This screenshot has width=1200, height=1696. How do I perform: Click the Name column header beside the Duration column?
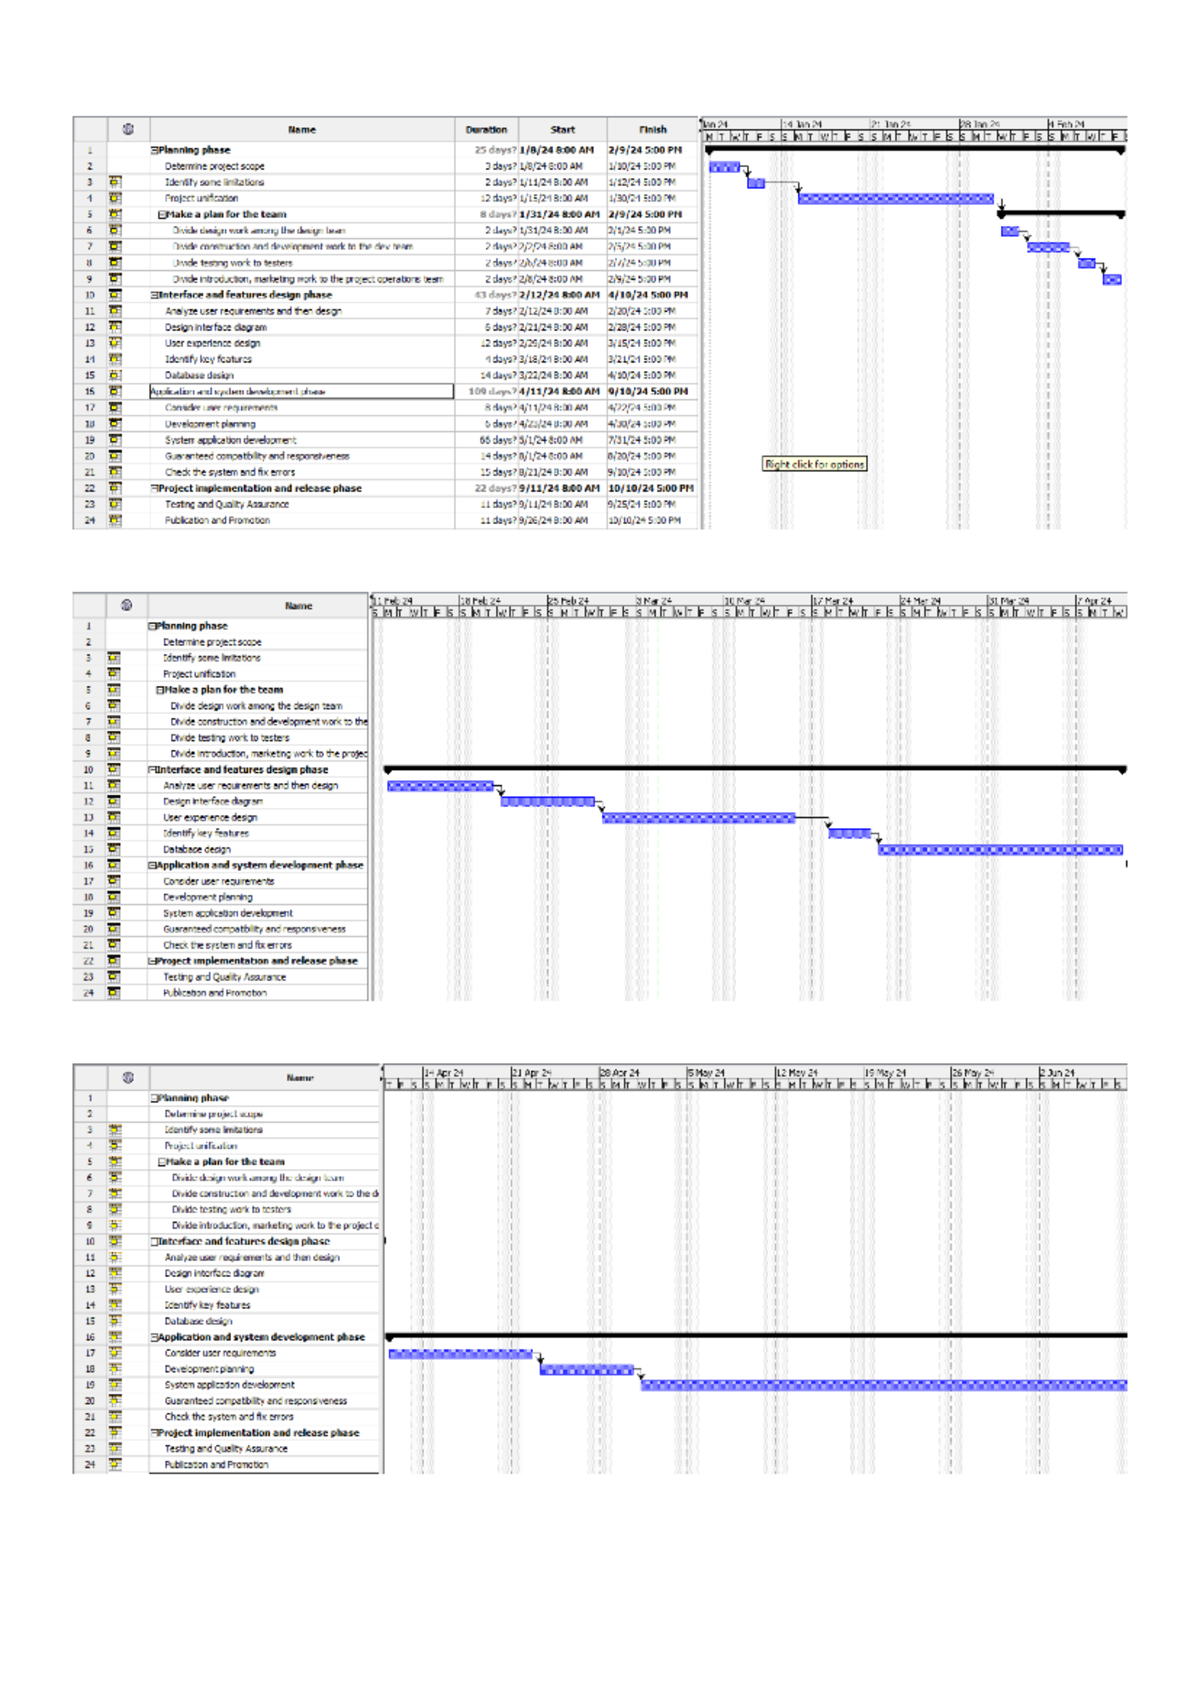coord(301,129)
